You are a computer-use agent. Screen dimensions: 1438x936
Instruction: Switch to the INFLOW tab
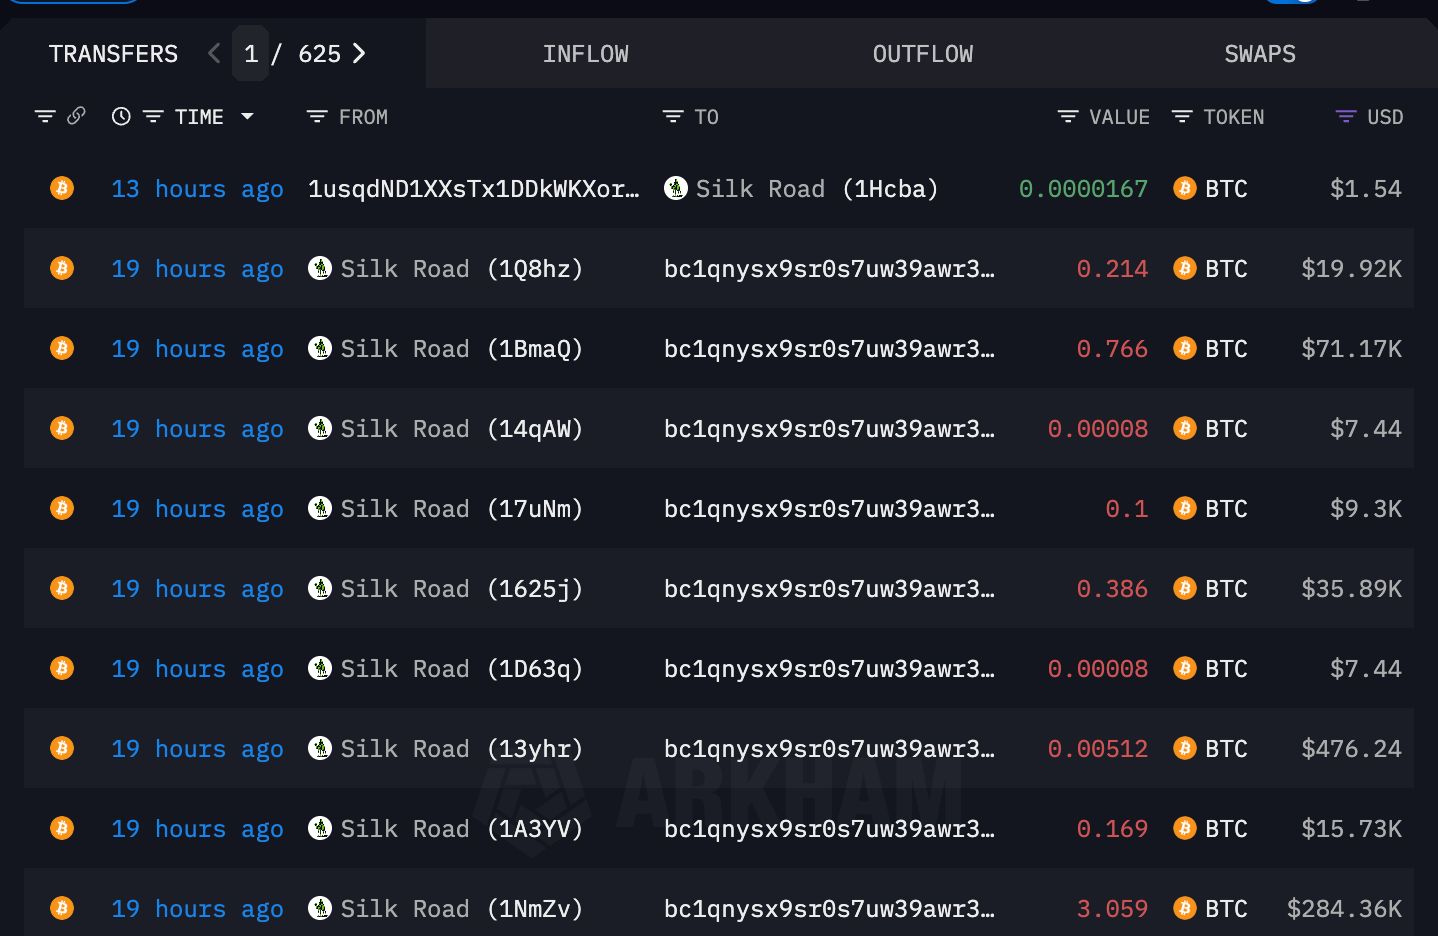click(x=585, y=54)
